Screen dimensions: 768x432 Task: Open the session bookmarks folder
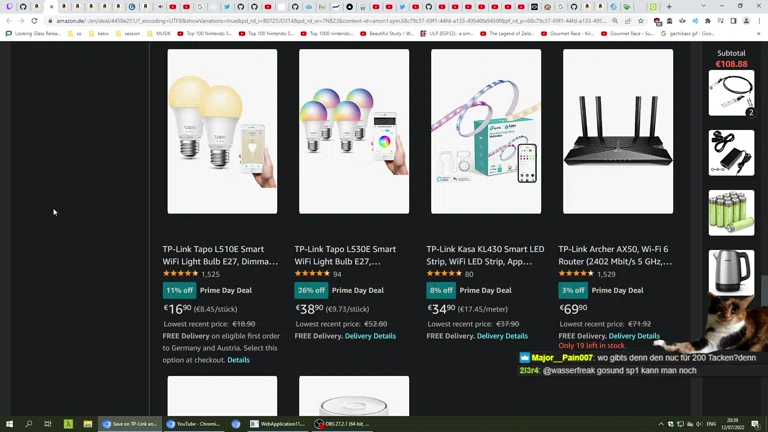point(127,34)
